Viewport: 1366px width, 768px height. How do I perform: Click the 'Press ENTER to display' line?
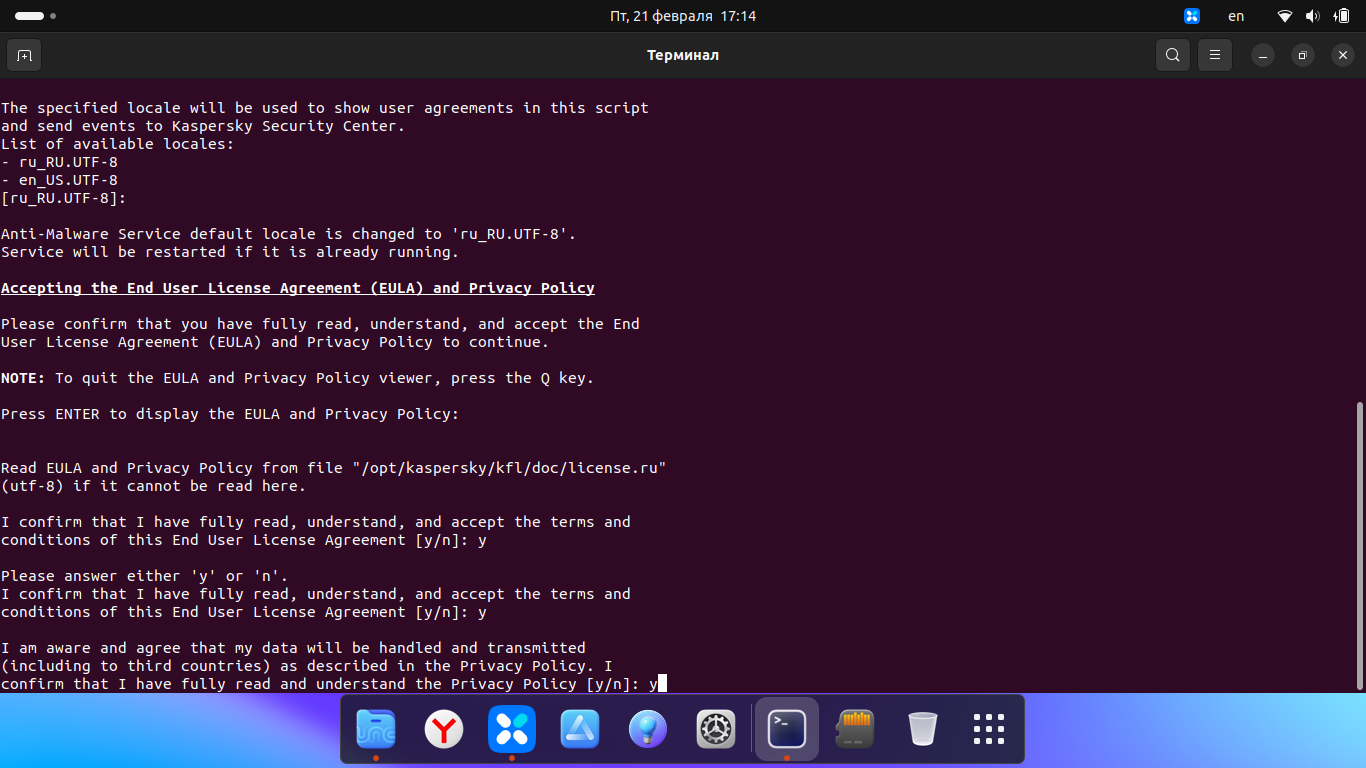click(x=230, y=414)
